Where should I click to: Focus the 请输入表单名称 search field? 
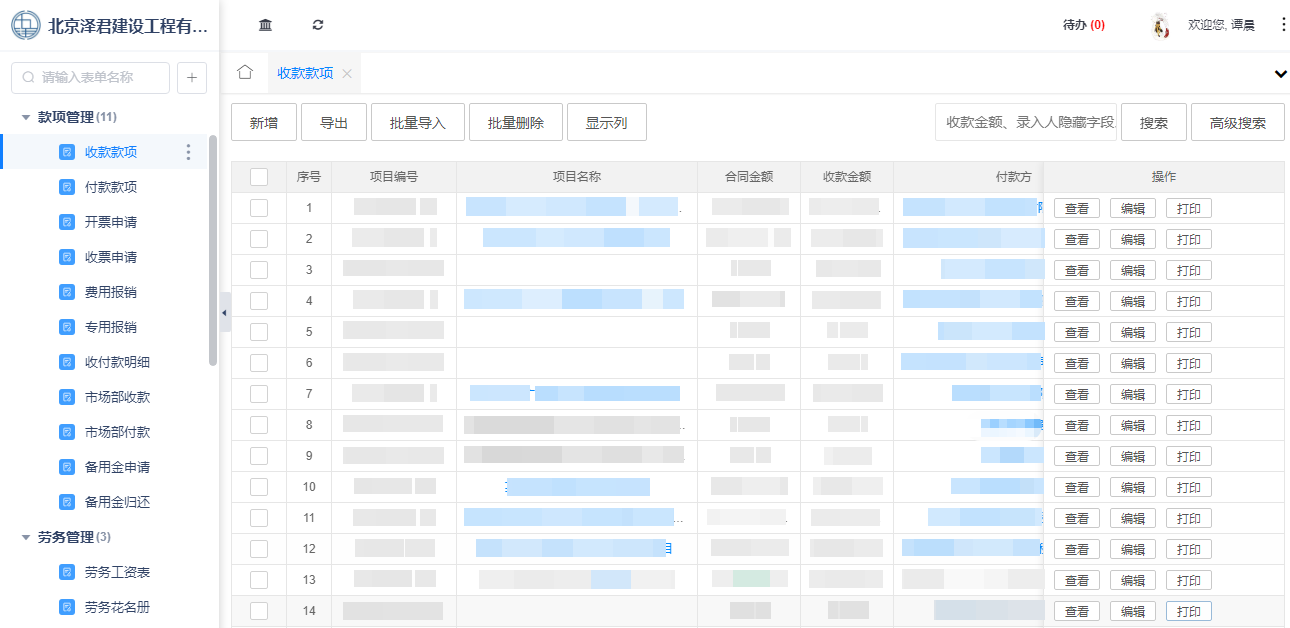coord(90,77)
